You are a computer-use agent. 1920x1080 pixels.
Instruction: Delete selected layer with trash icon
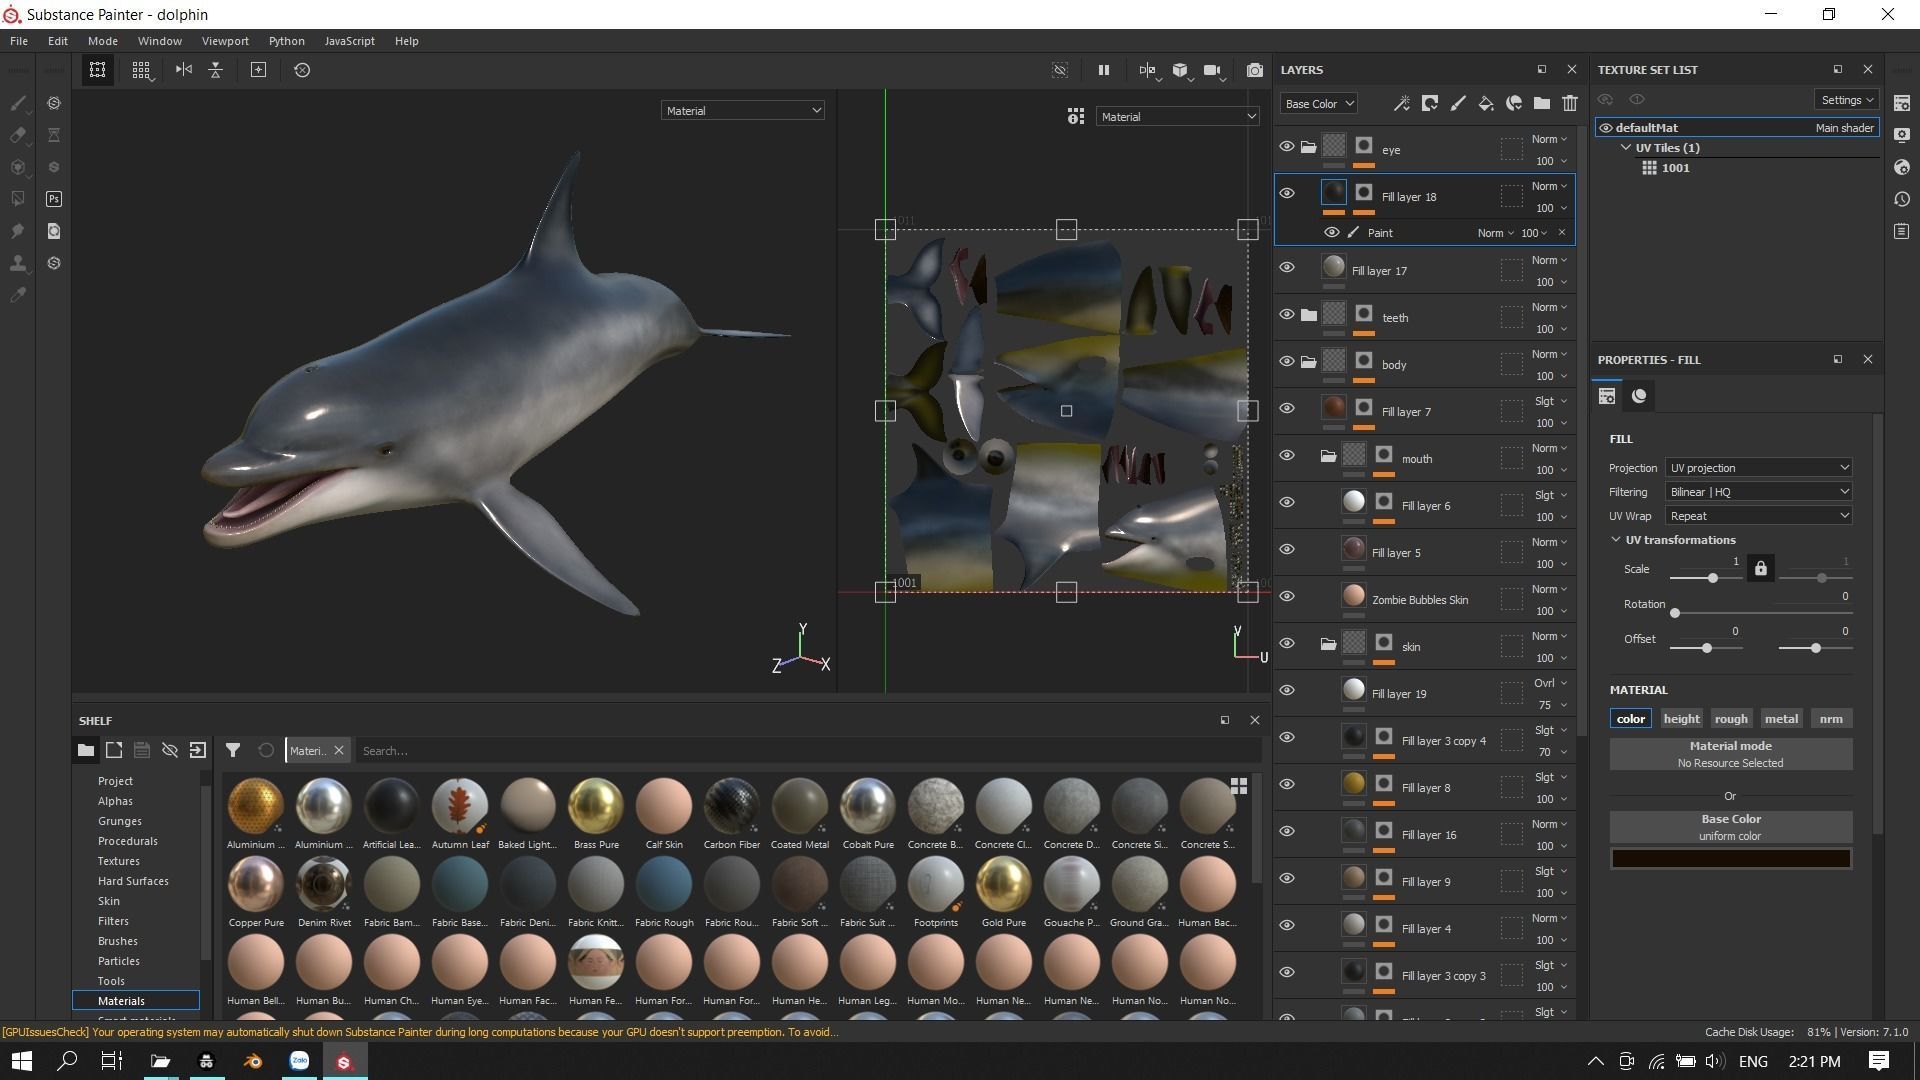pos(1570,103)
